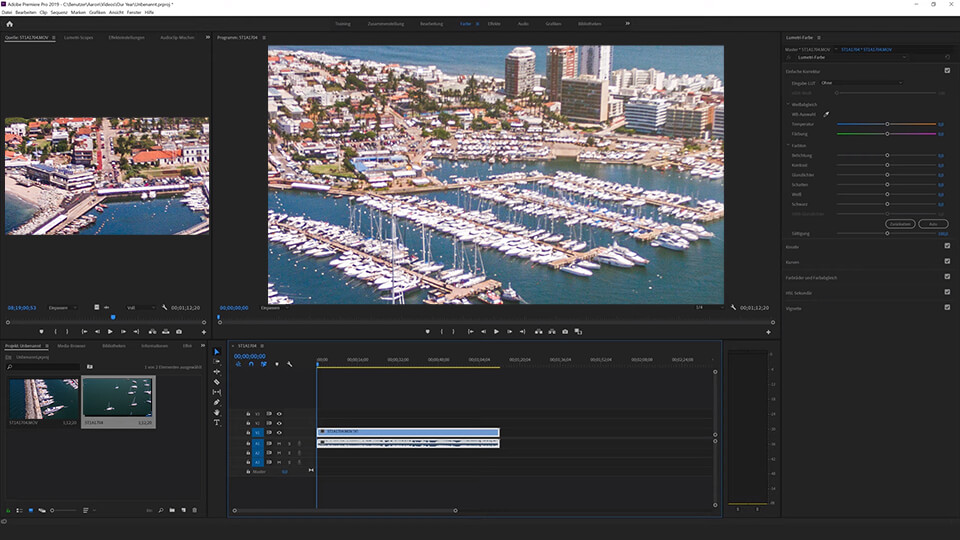960x540 pixels.
Task: Hide video track V1 with eye icon
Action: pos(279,432)
